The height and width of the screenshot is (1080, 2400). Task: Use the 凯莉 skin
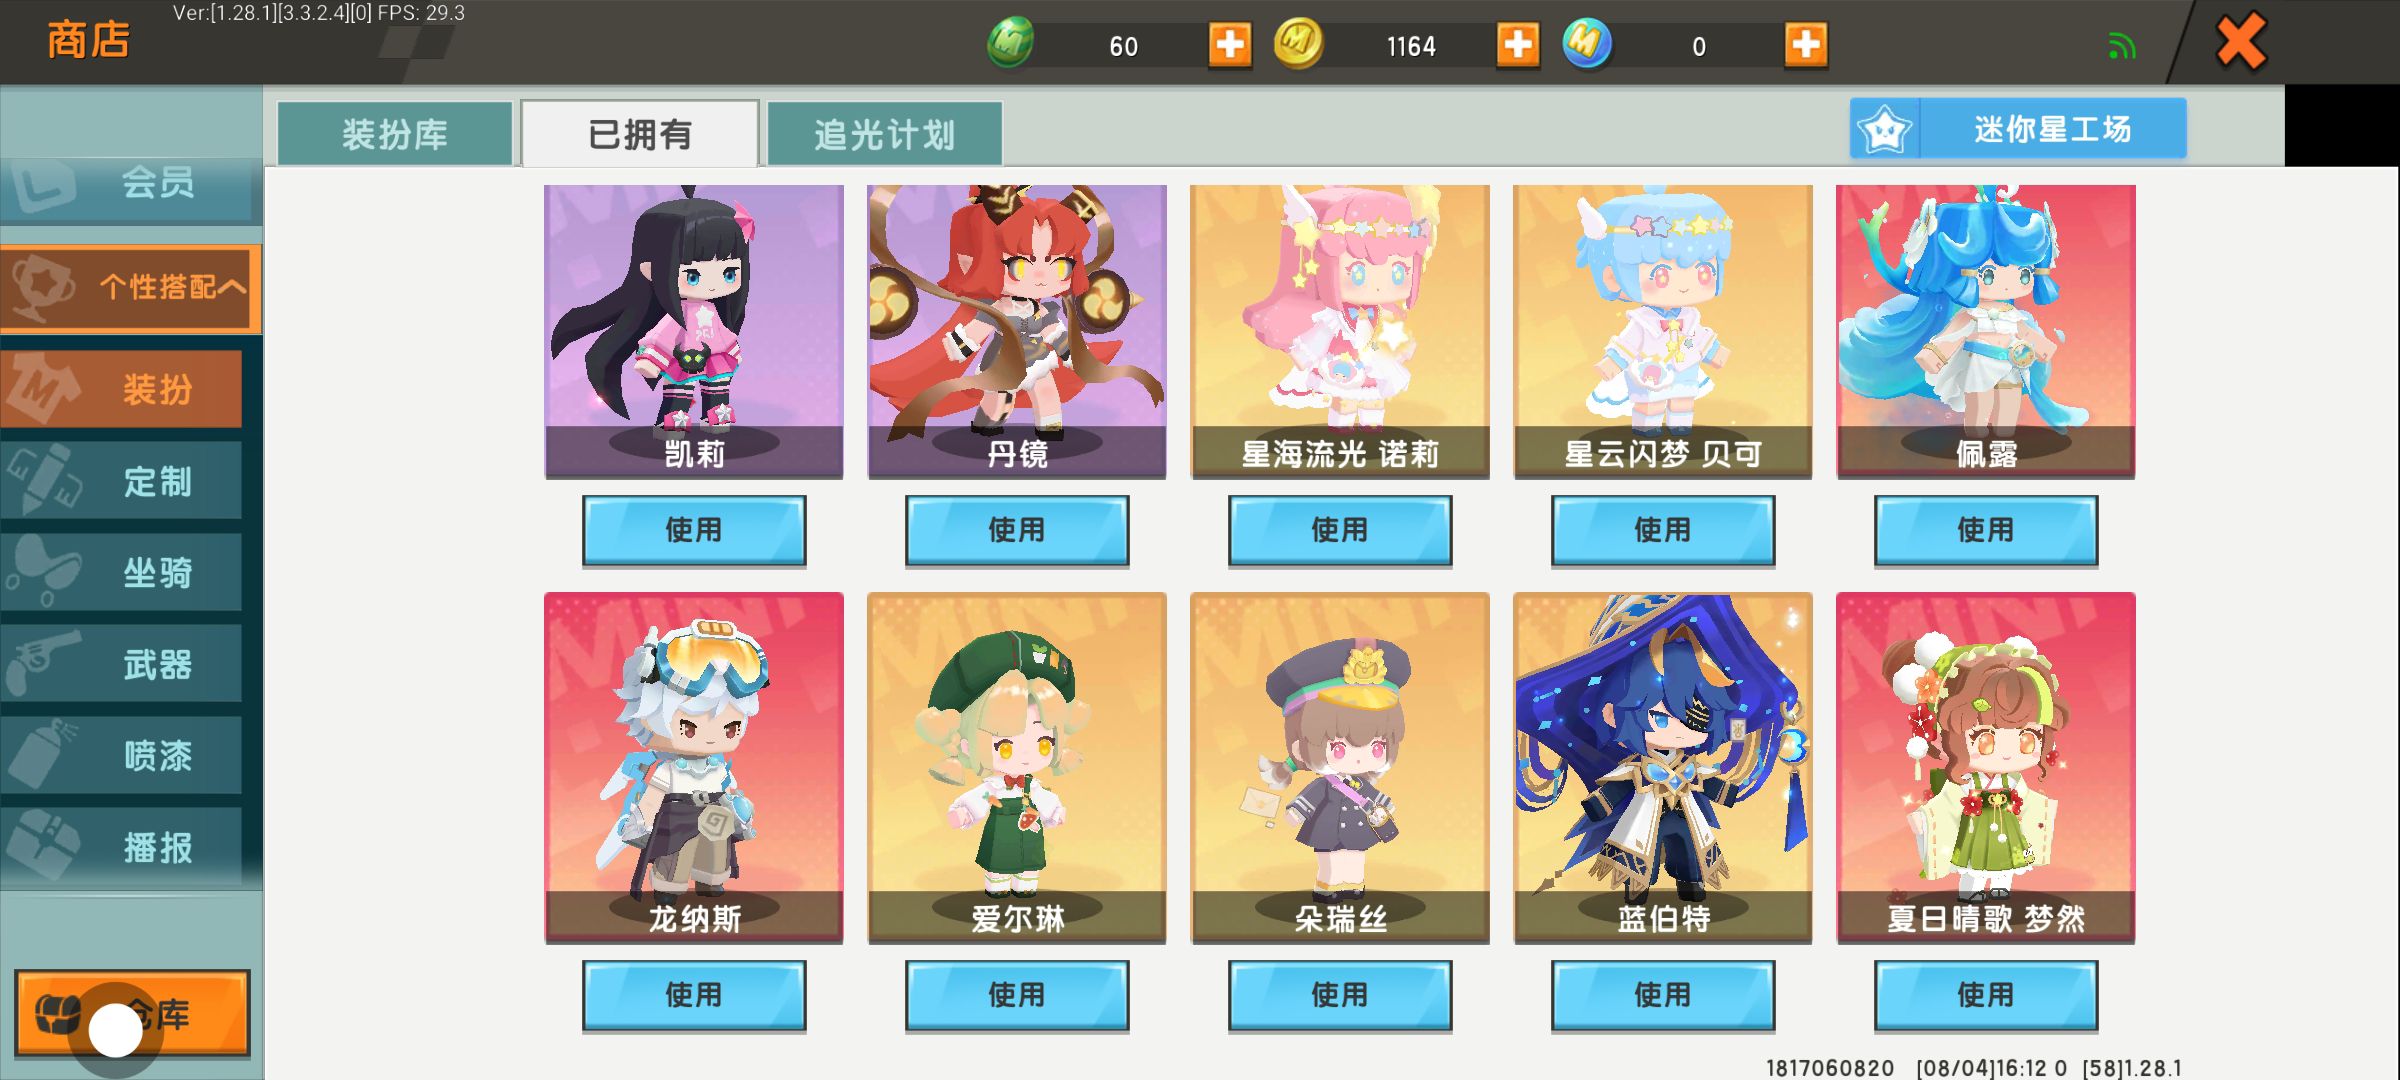point(694,530)
